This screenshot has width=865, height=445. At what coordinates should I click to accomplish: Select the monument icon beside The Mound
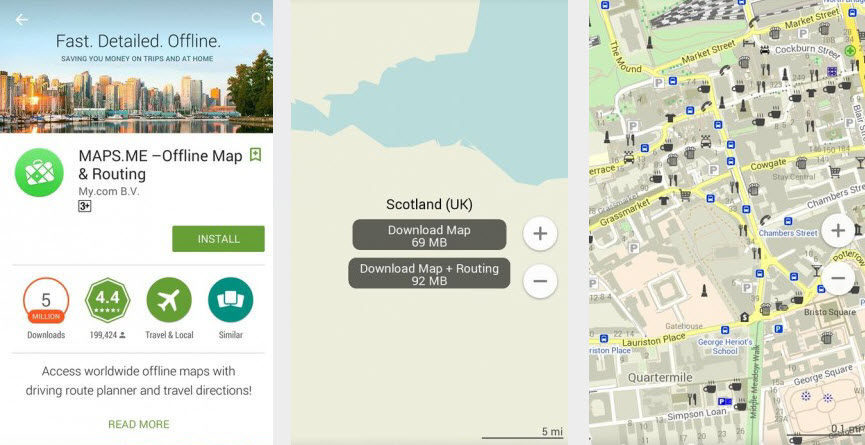(x=649, y=42)
